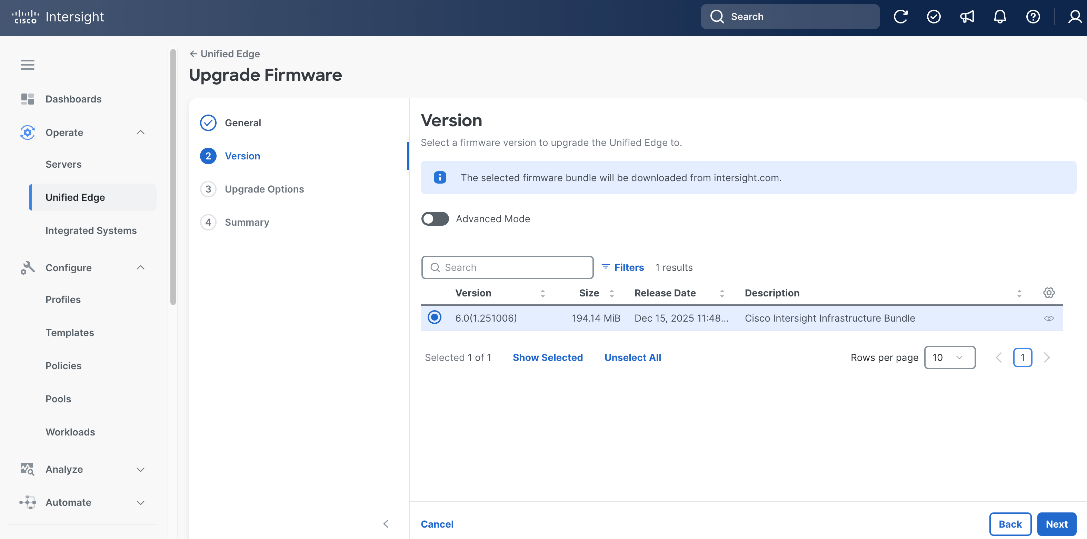Image resolution: width=1087 pixels, height=539 pixels.
Task: Open Templates in the sidebar
Action: (69, 333)
